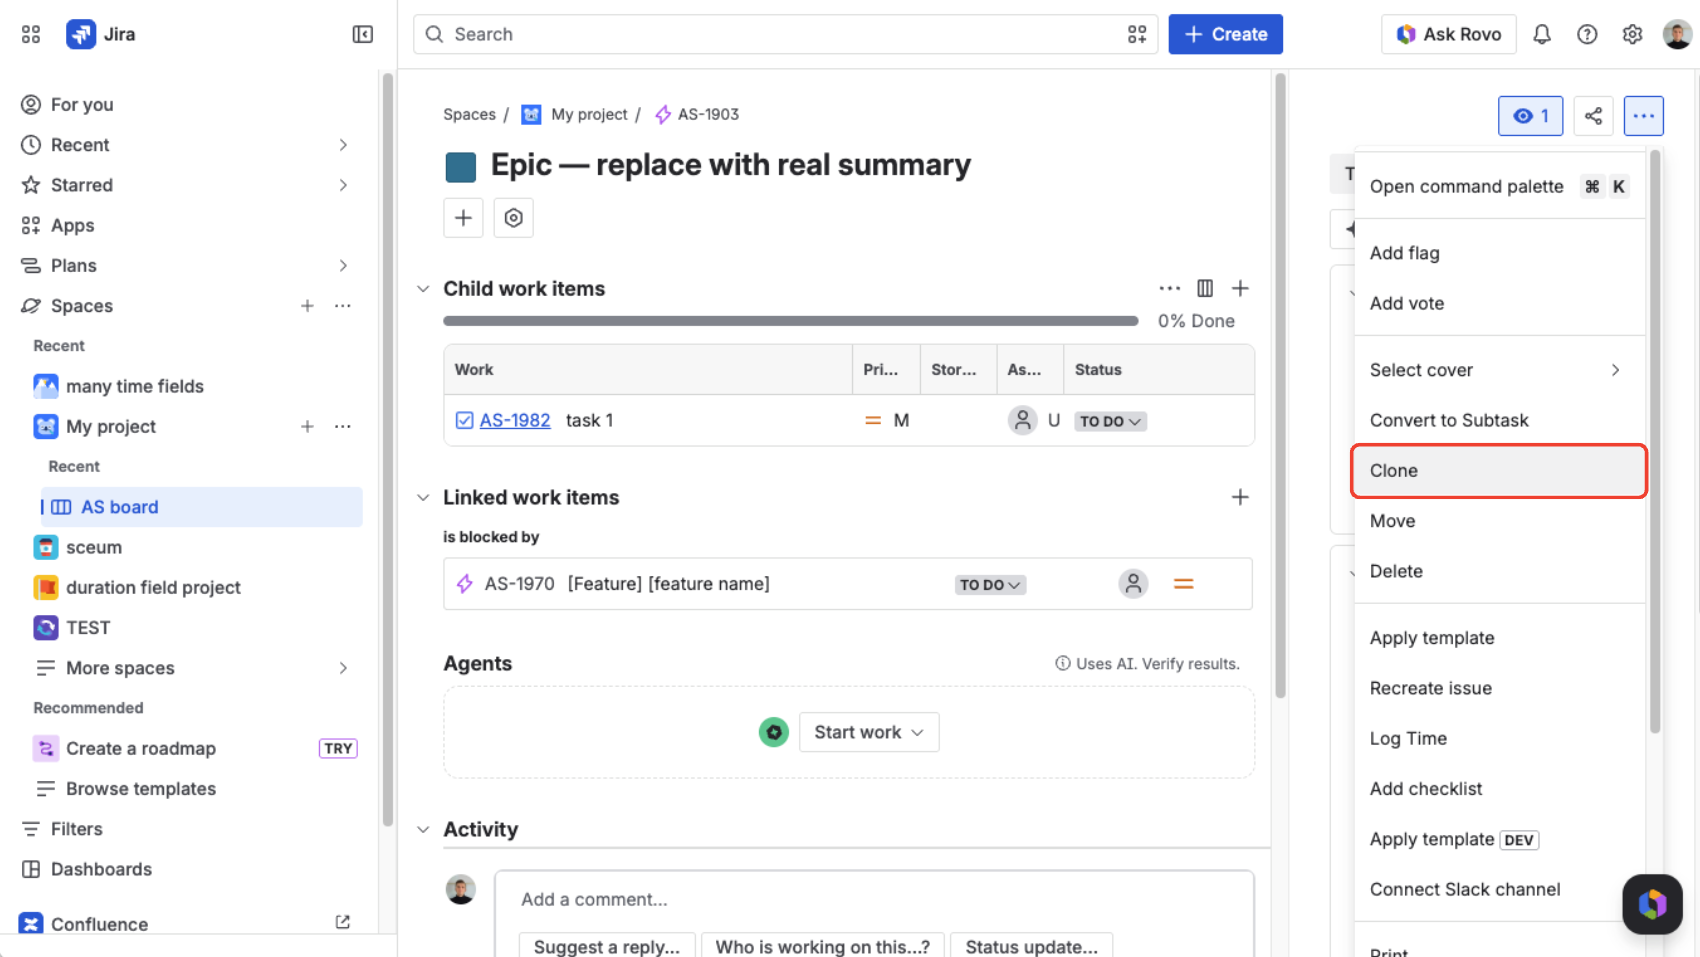Click the Ask Rovo button
This screenshot has height=957, width=1700.
(1448, 34)
